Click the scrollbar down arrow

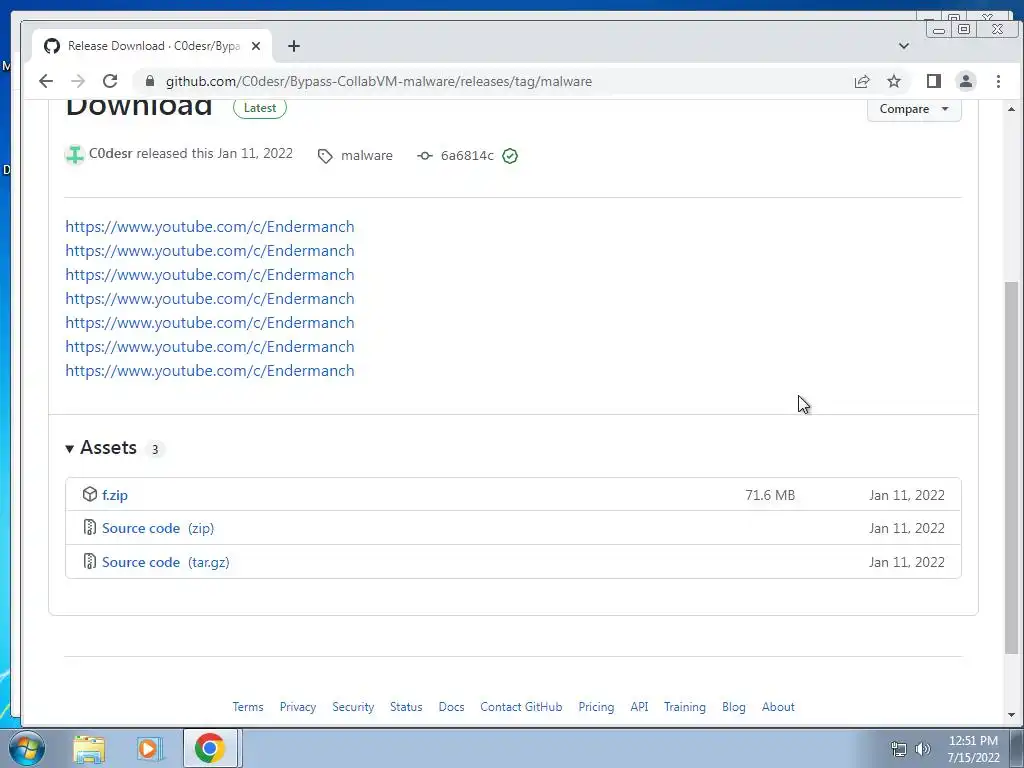point(1012,714)
